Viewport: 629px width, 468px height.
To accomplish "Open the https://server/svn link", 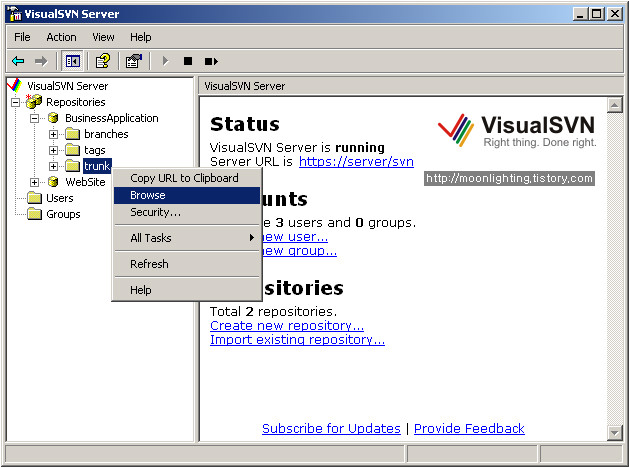I will pos(356,162).
